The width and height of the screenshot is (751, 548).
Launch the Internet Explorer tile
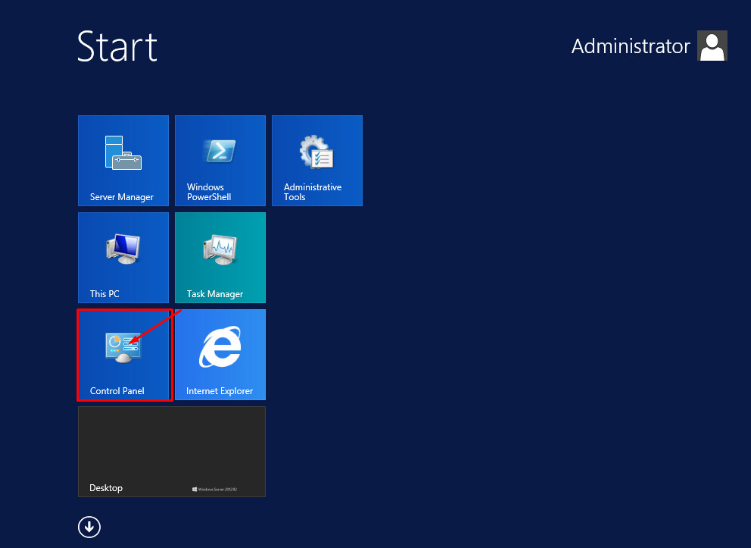point(220,354)
